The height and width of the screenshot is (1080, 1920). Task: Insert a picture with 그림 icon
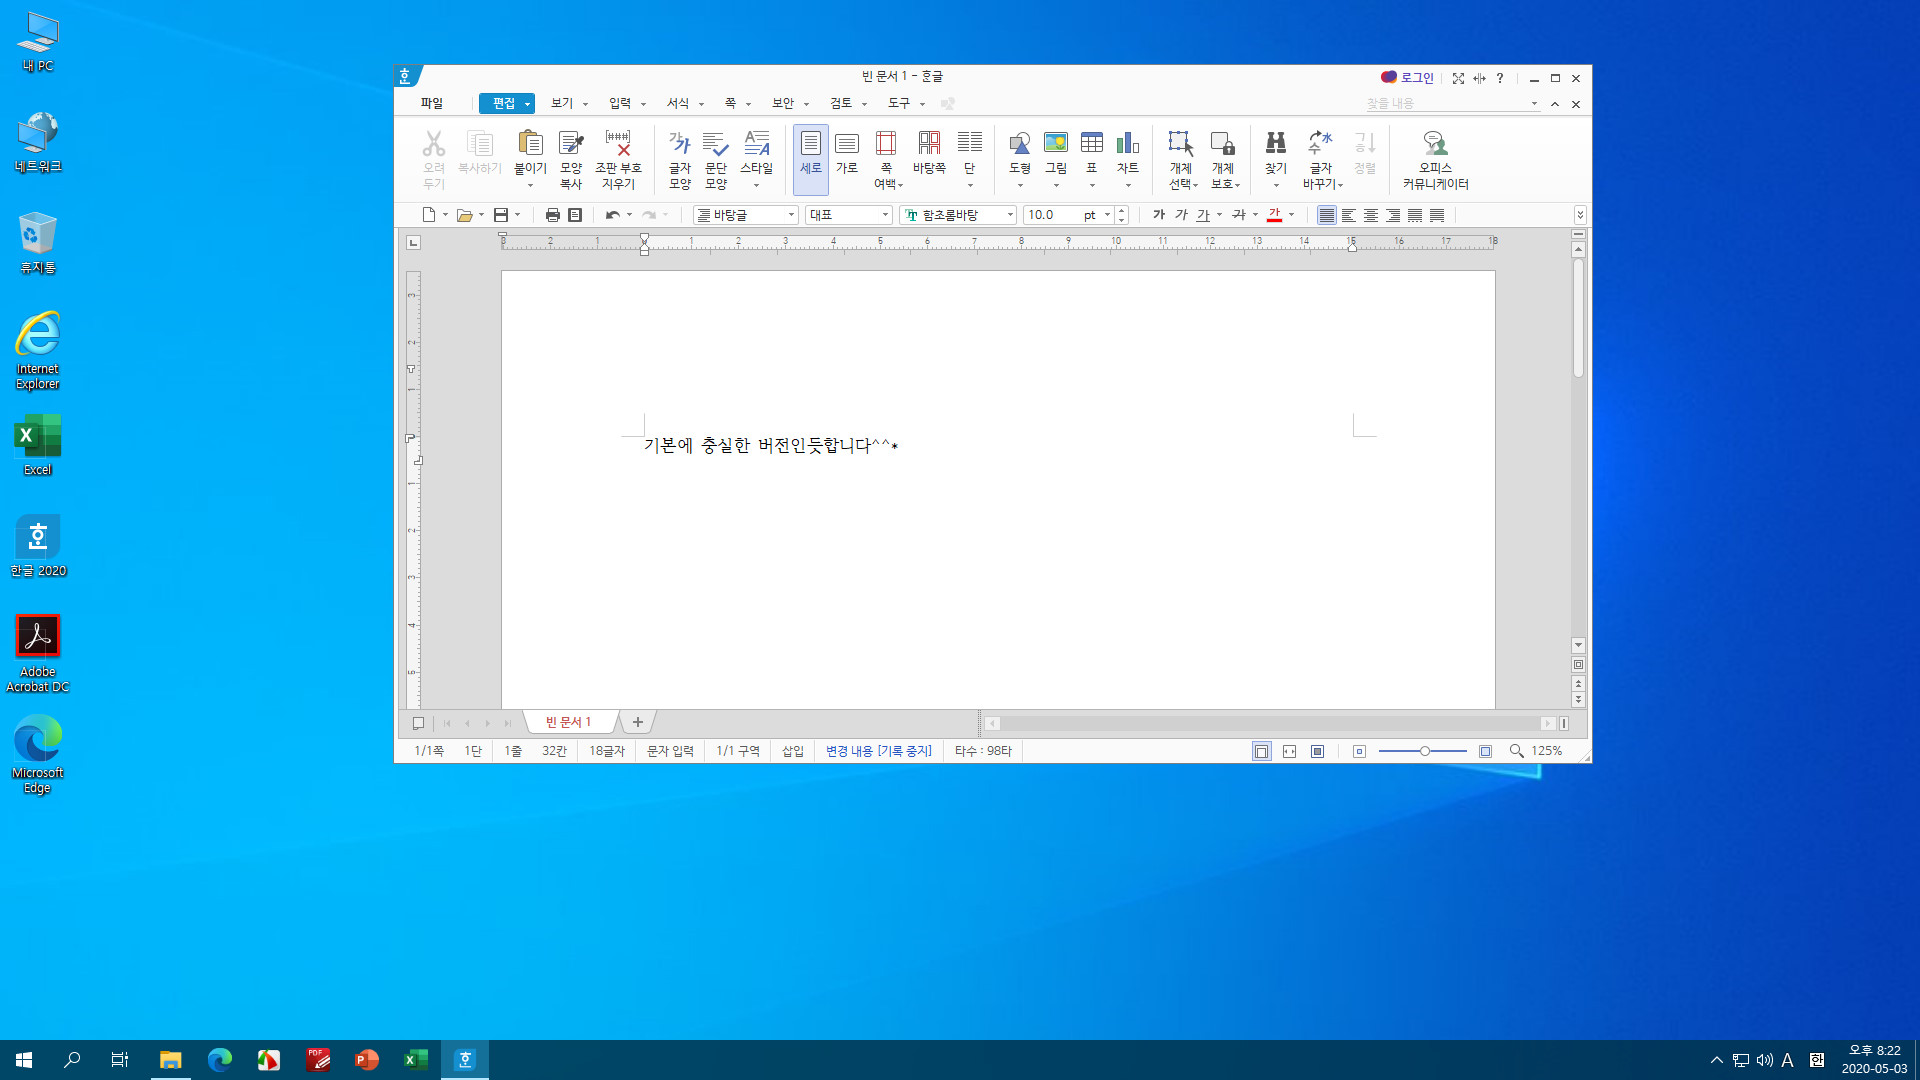(x=1056, y=144)
